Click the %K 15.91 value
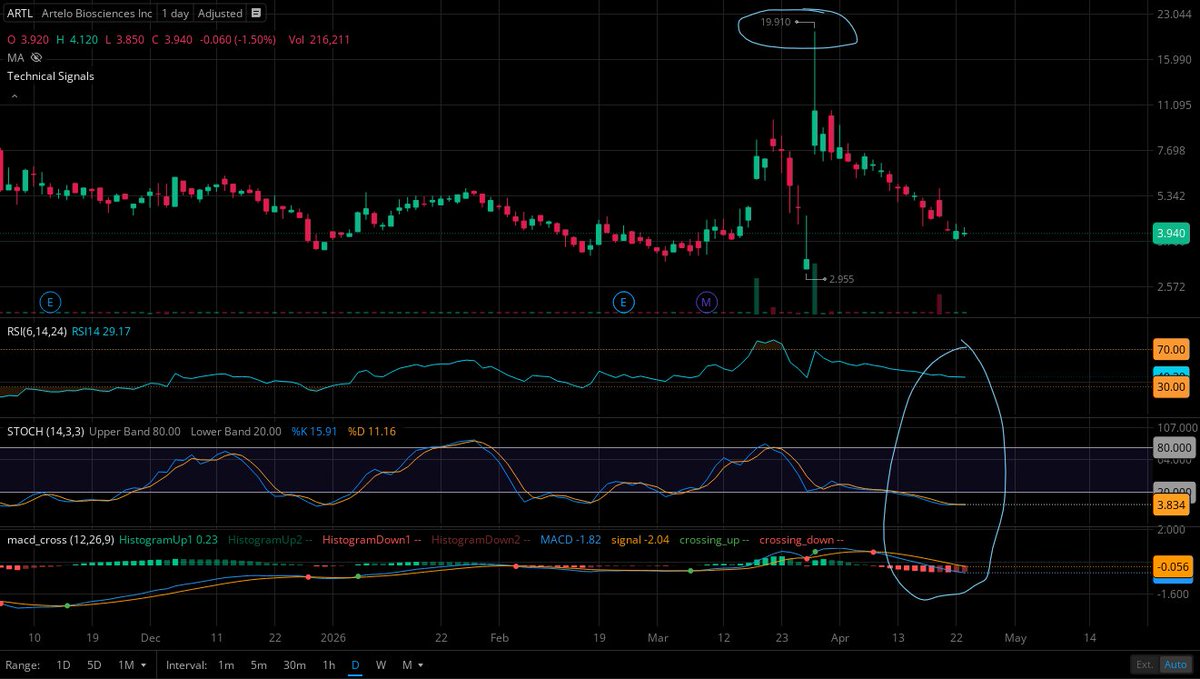Viewport: 1200px width, 679px height. pos(316,431)
